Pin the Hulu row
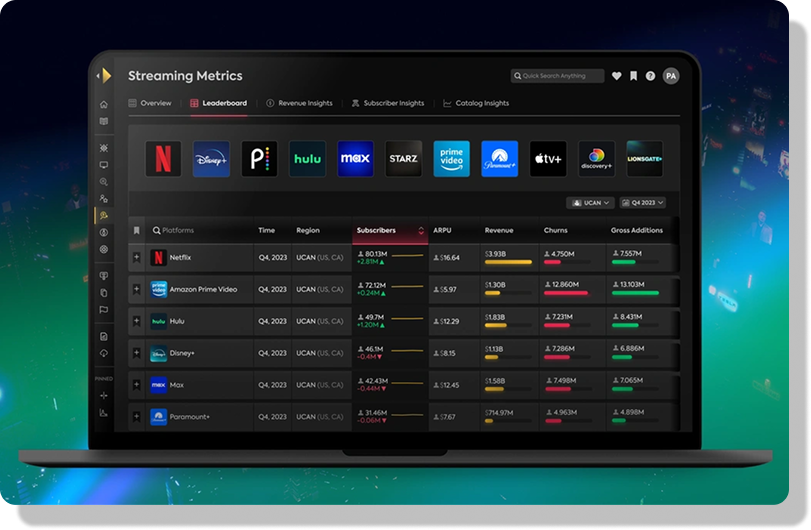This screenshot has height=530, width=811. (x=137, y=321)
